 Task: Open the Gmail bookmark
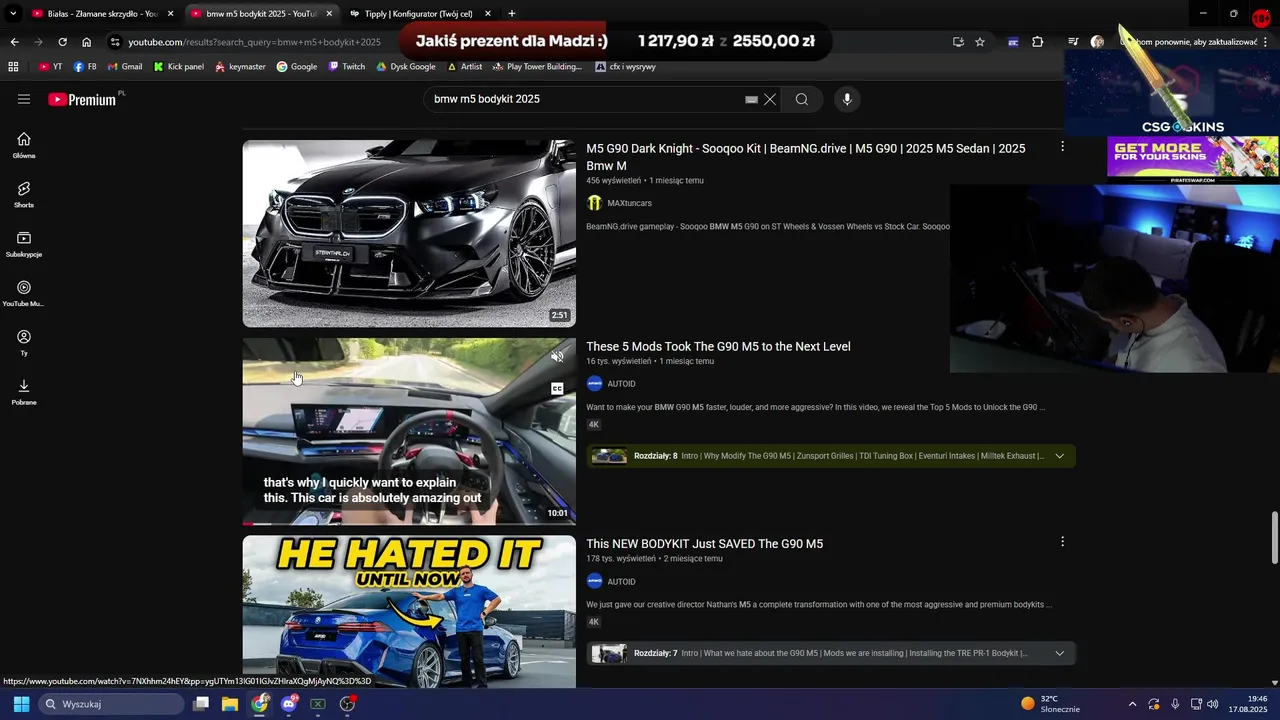click(124, 67)
